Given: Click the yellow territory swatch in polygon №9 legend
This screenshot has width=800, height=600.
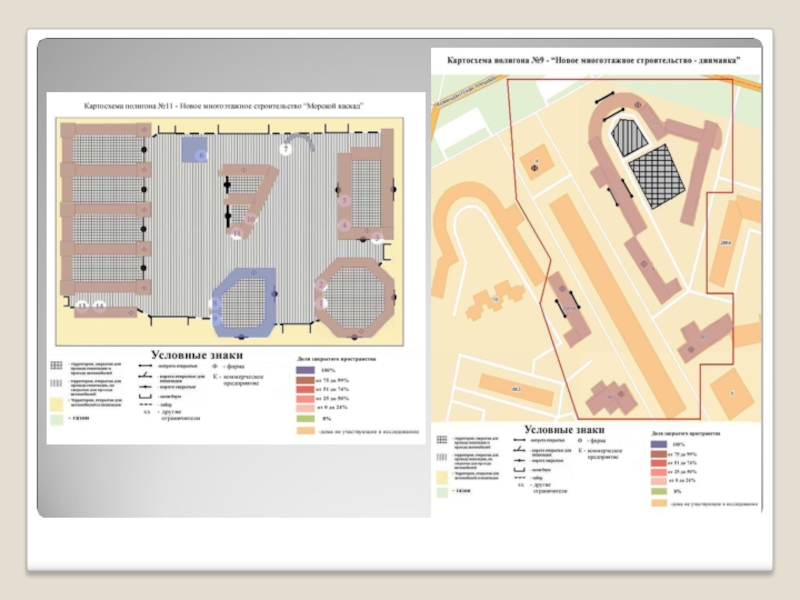Looking at the screenshot, I should click(x=442, y=478).
